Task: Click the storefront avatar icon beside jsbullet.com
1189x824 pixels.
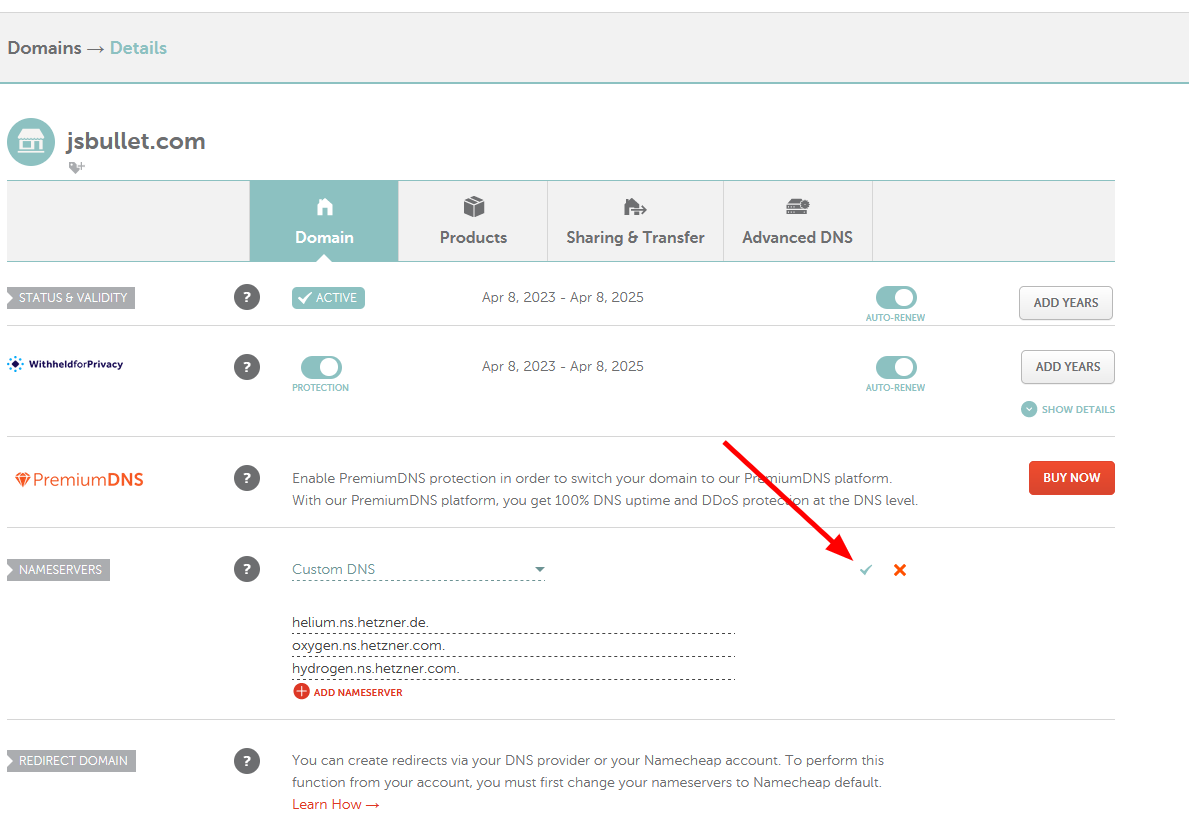Action: coord(30,142)
